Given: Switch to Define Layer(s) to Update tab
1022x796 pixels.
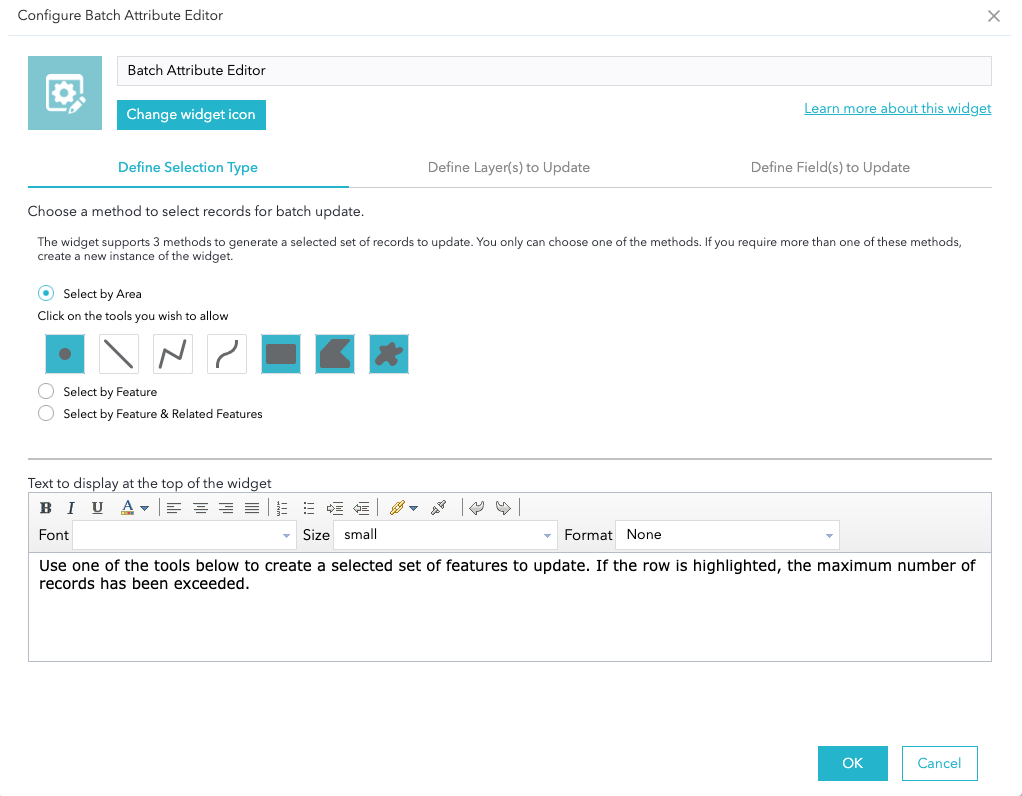Looking at the screenshot, I should (x=509, y=168).
